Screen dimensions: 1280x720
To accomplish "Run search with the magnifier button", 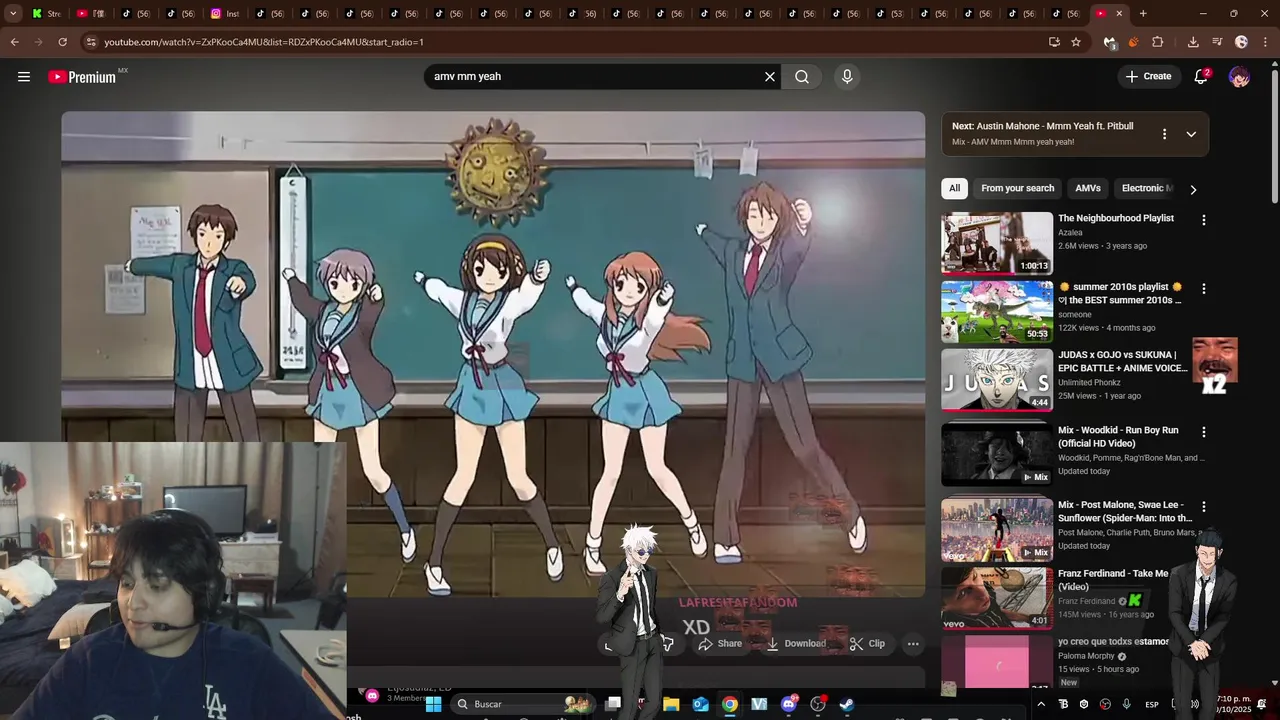I will [x=802, y=77].
